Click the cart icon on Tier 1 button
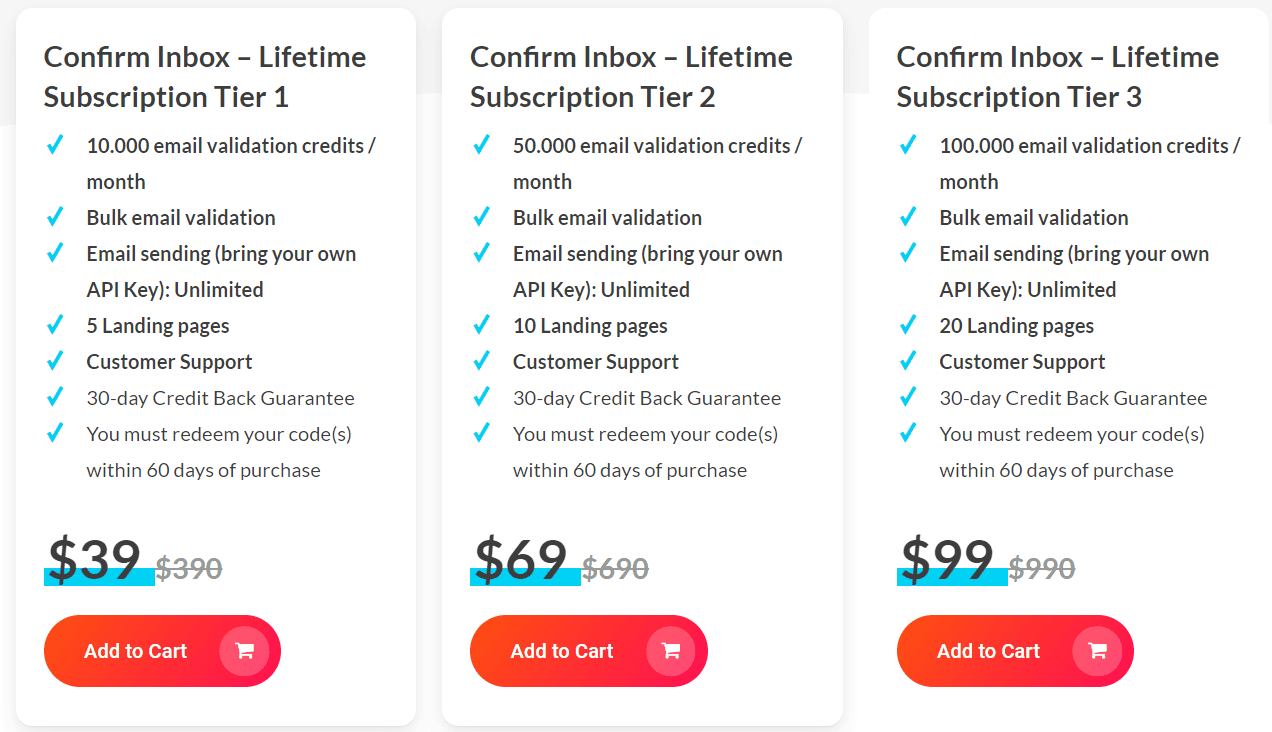The image size is (1272, 732). [244, 650]
